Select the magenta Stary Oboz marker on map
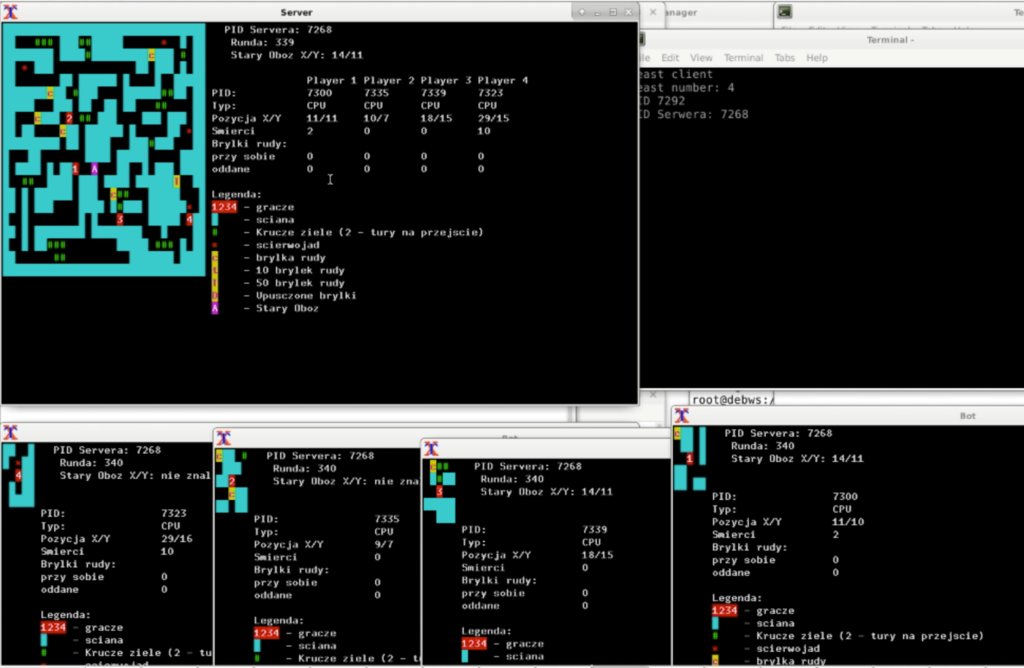 coord(95,169)
